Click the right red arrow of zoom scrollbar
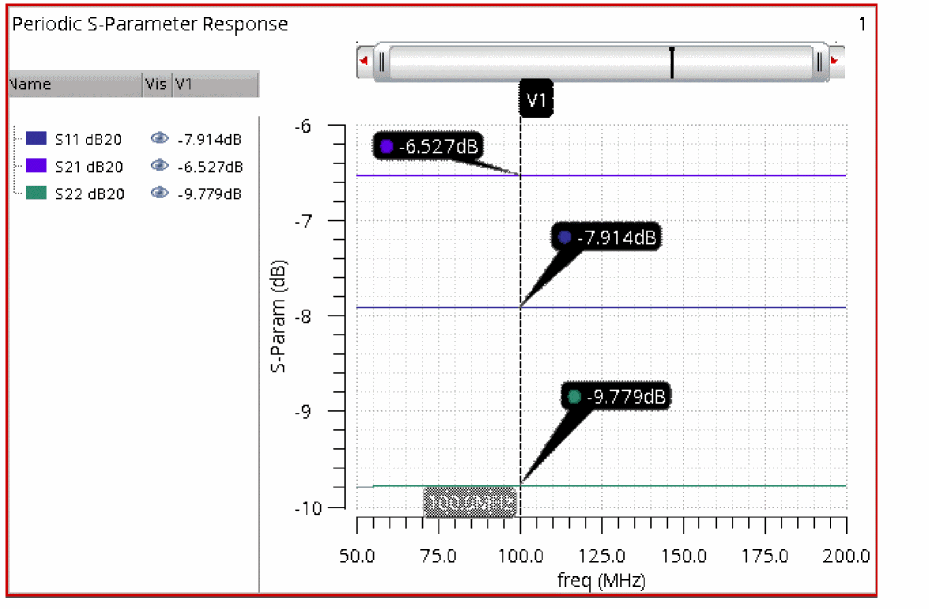 [836, 60]
